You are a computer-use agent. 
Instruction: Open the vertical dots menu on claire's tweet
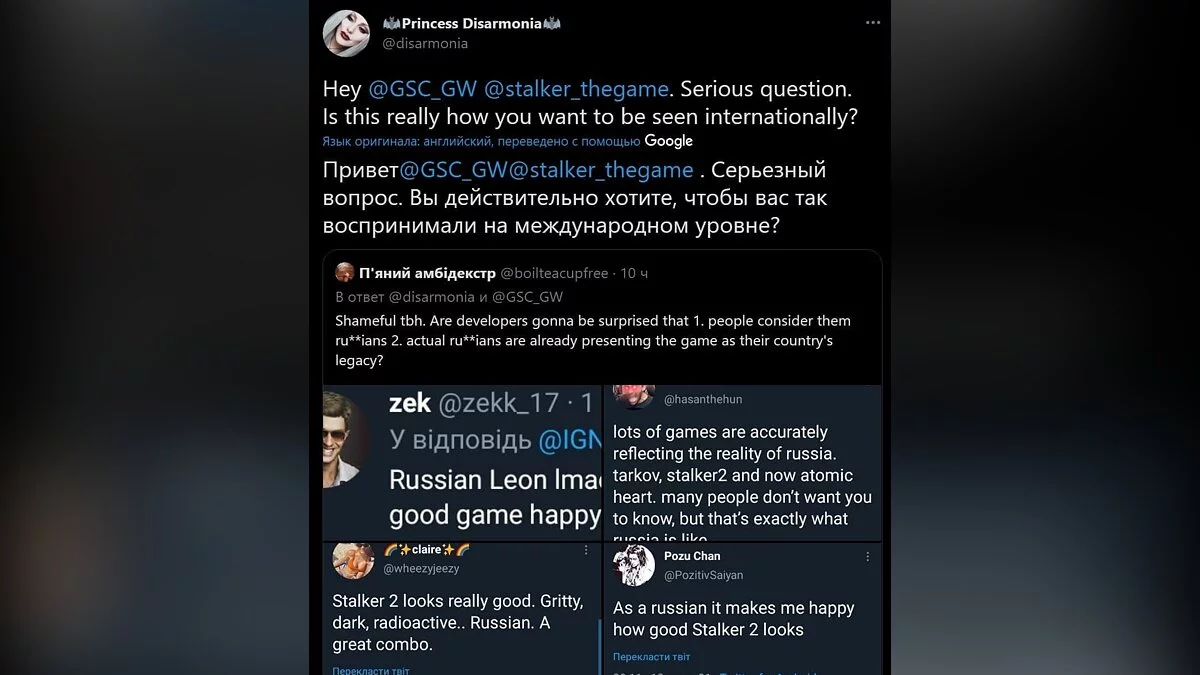point(586,550)
